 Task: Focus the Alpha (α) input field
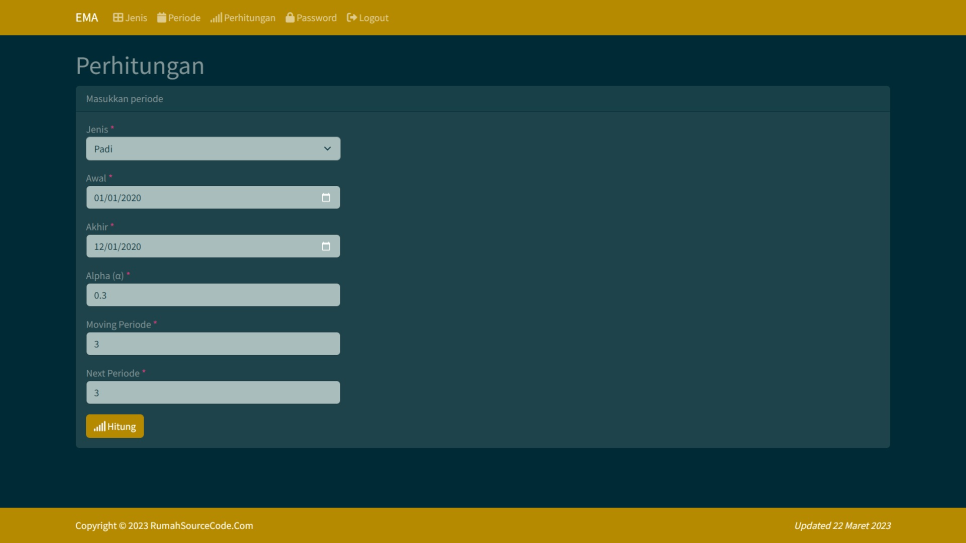[x=212, y=295]
